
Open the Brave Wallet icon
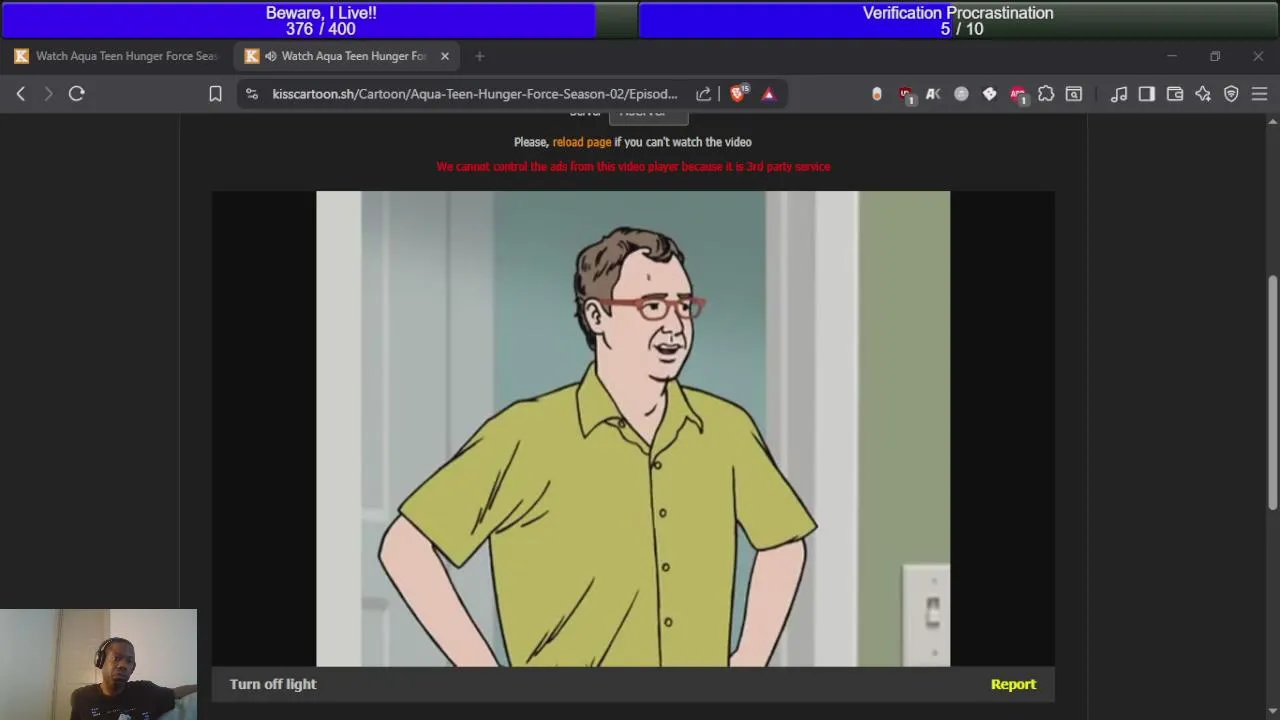pyautogui.click(x=1175, y=94)
